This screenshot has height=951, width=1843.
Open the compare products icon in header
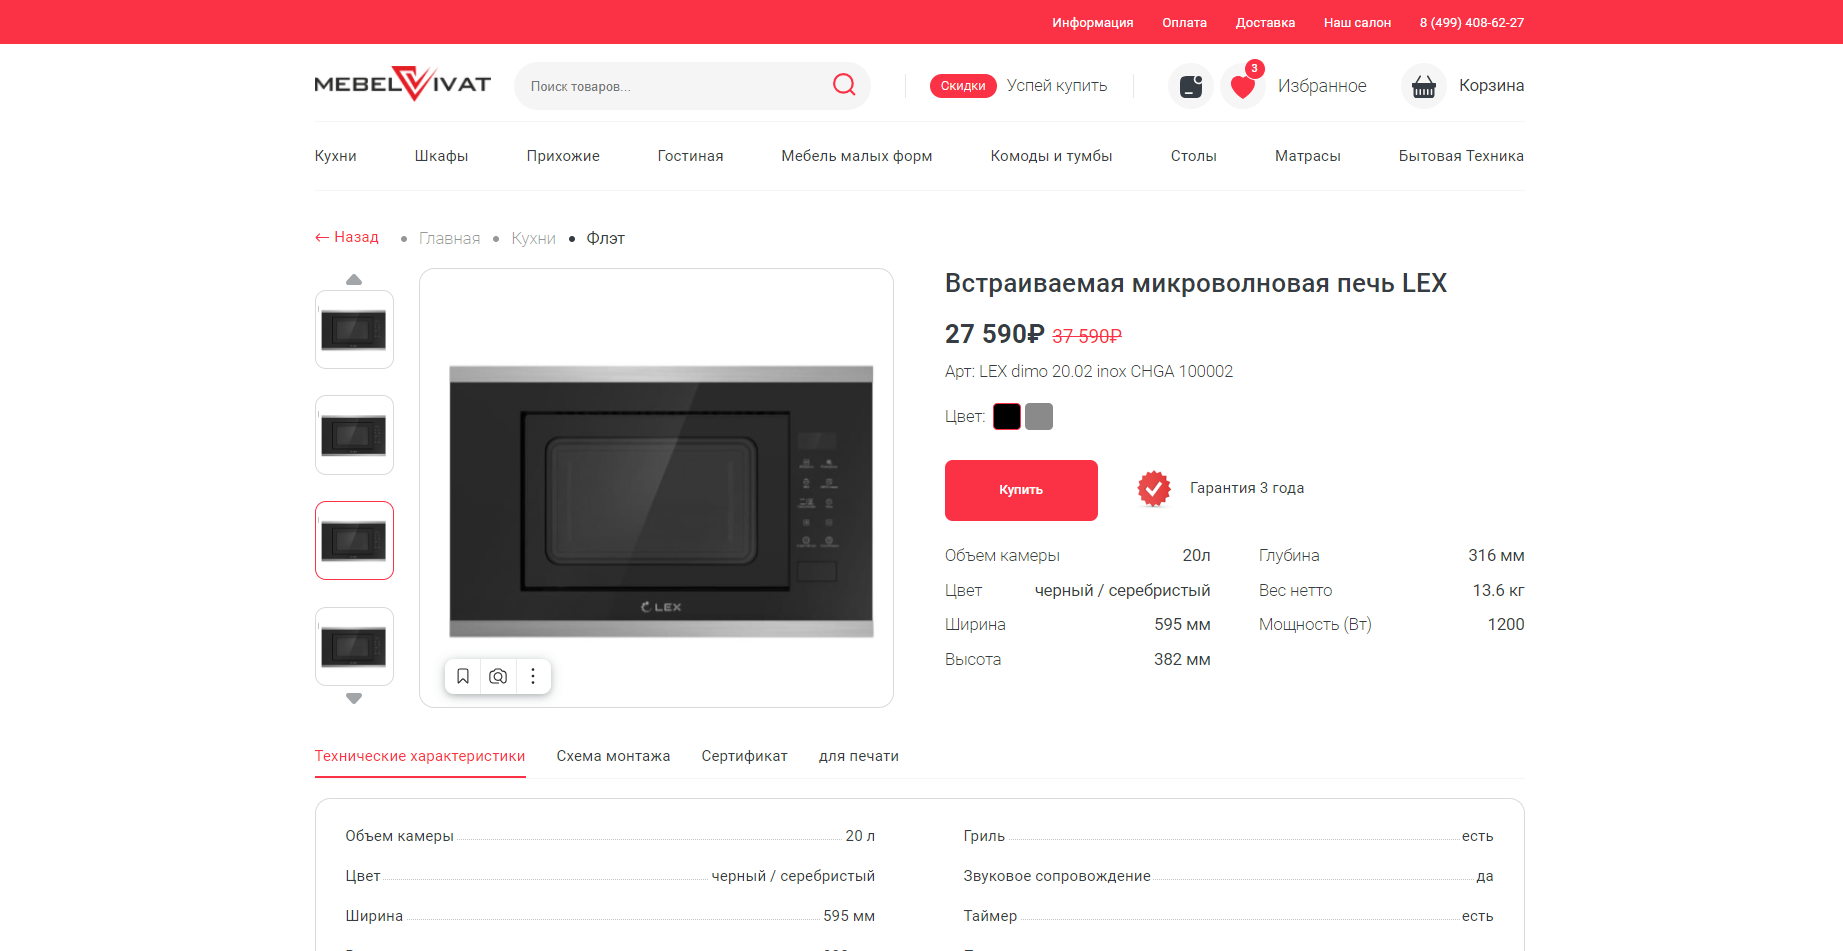(1191, 86)
